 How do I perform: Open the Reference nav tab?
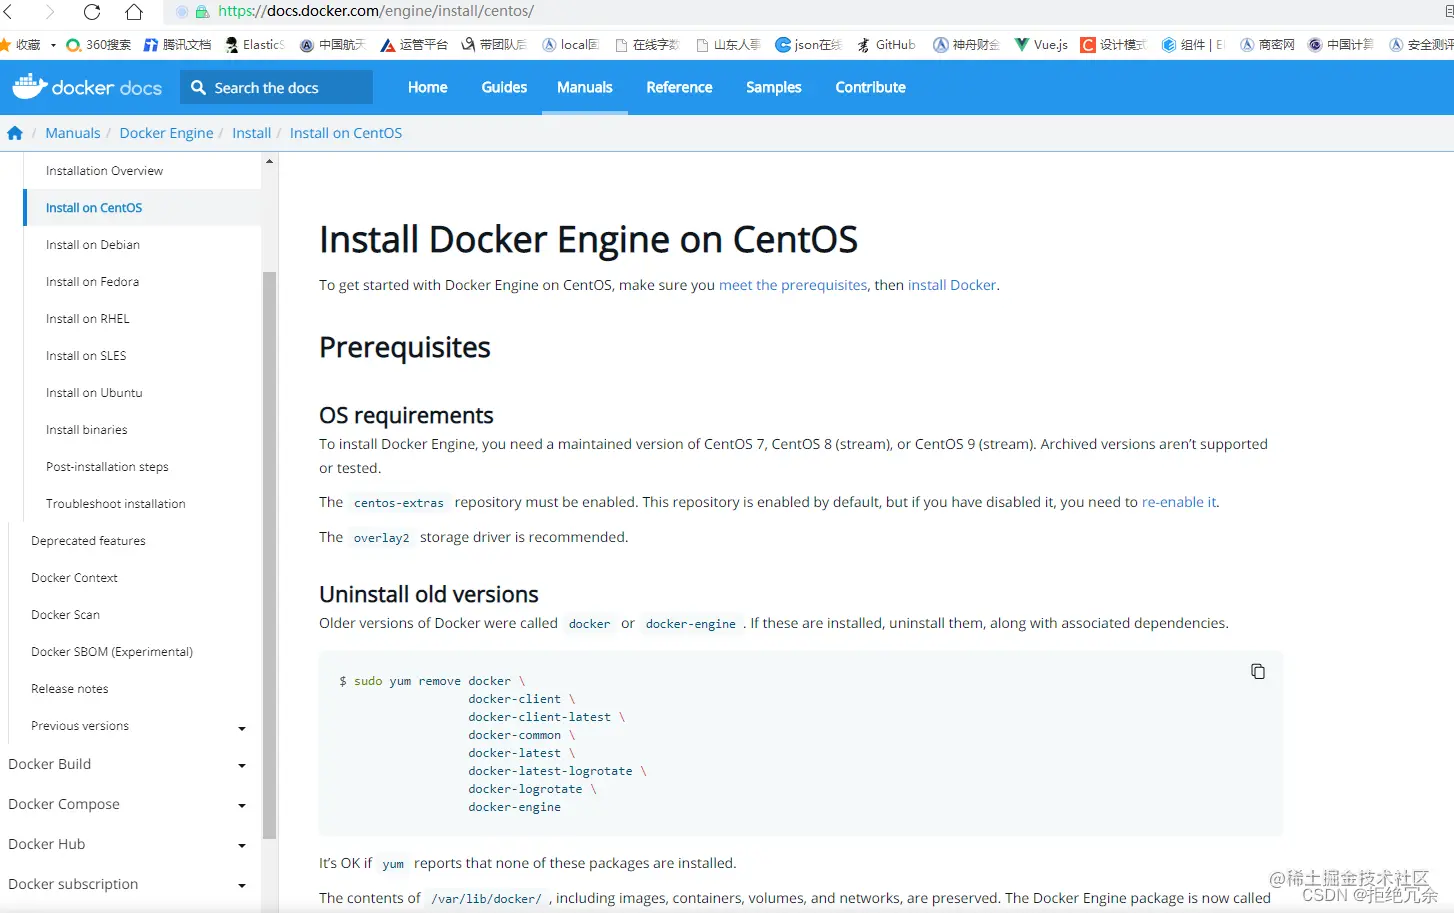pyautogui.click(x=679, y=87)
